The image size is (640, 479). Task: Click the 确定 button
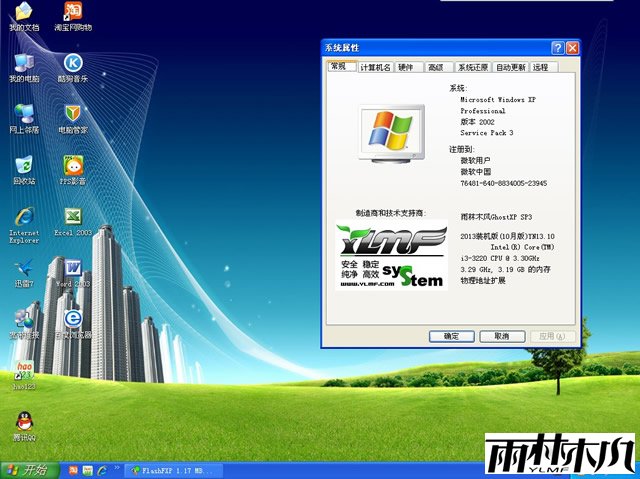click(451, 337)
